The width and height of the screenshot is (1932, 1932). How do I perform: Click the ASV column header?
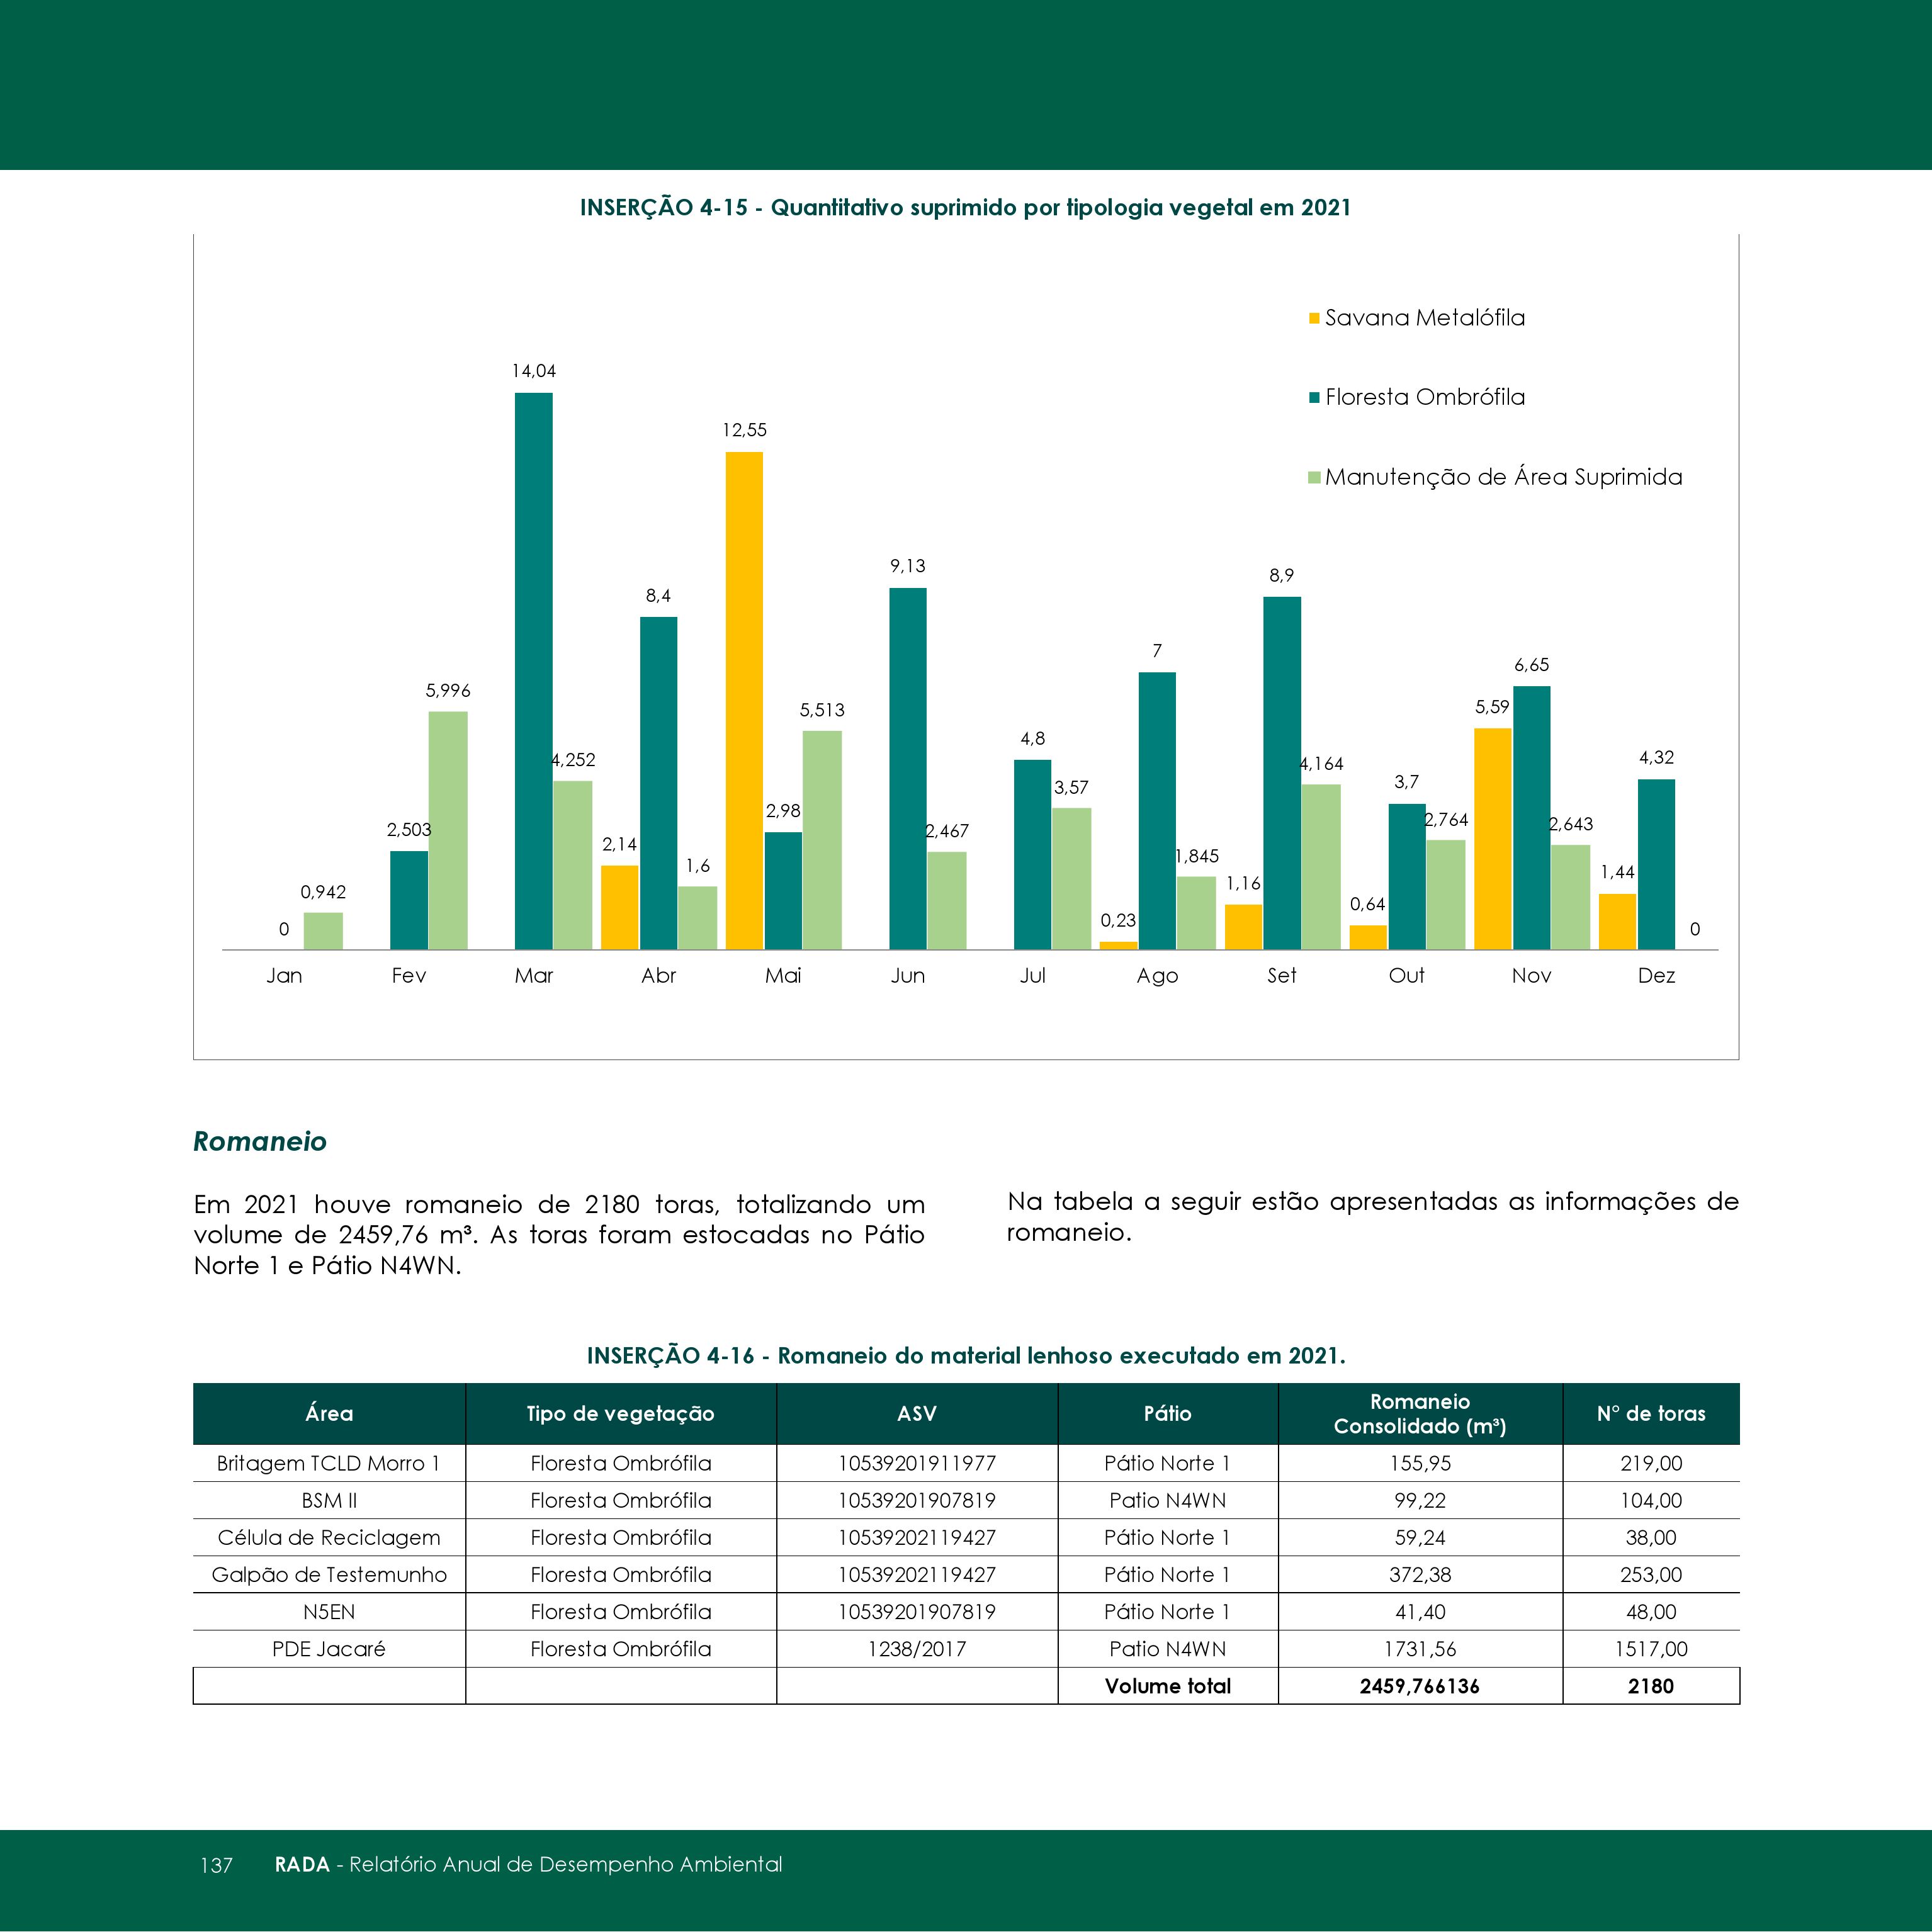click(x=917, y=1413)
